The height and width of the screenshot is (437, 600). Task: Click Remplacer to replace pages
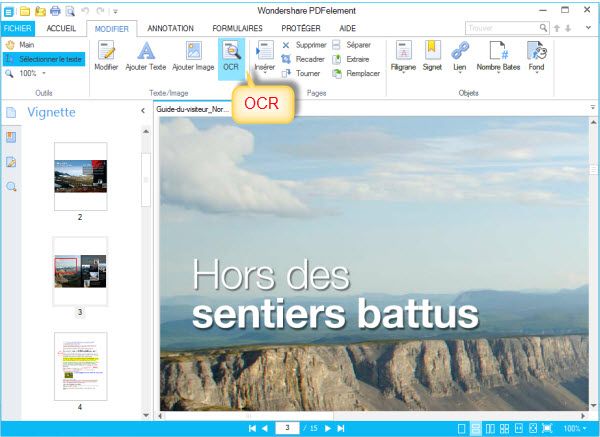point(356,73)
